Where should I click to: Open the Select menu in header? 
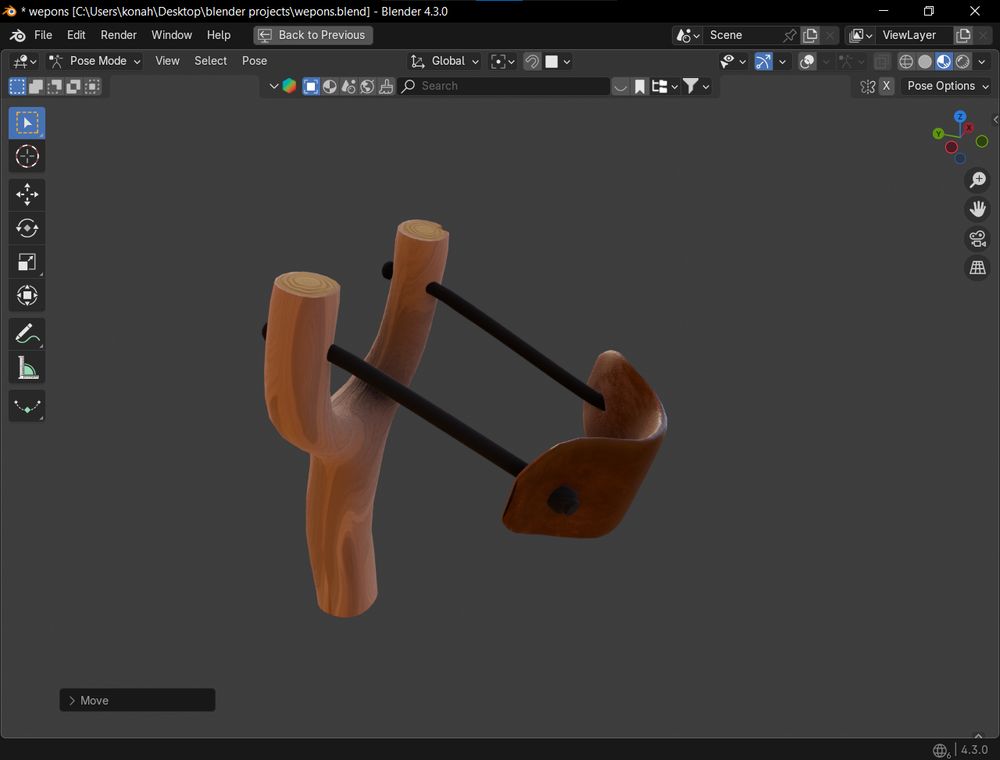pyautogui.click(x=210, y=61)
